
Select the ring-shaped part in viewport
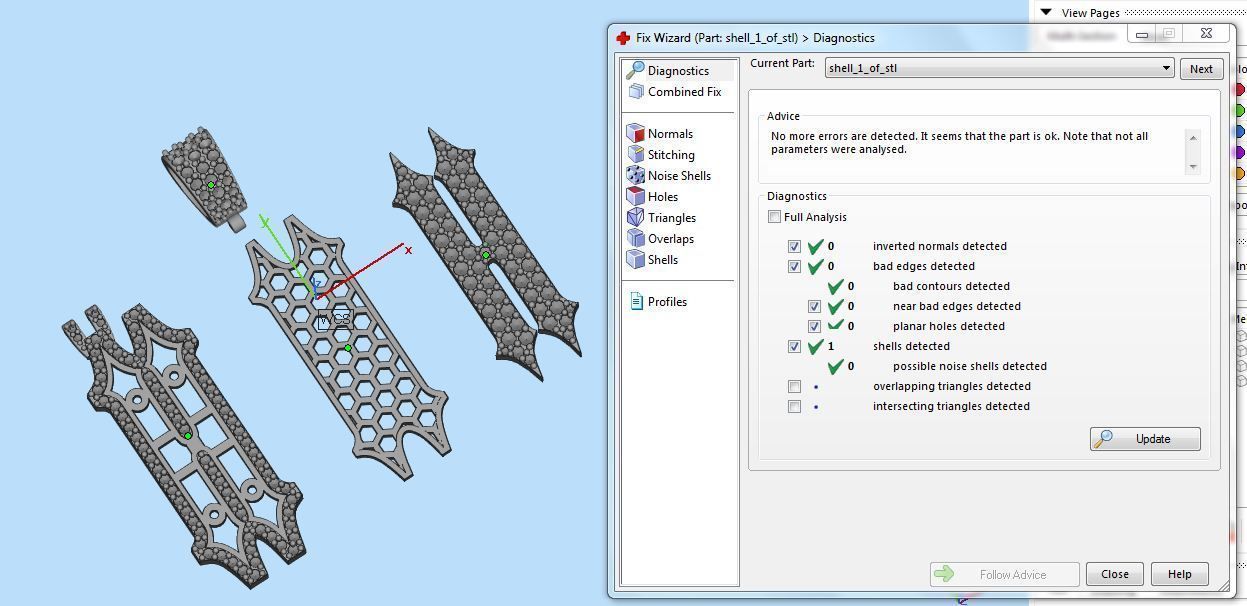[206, 180]
